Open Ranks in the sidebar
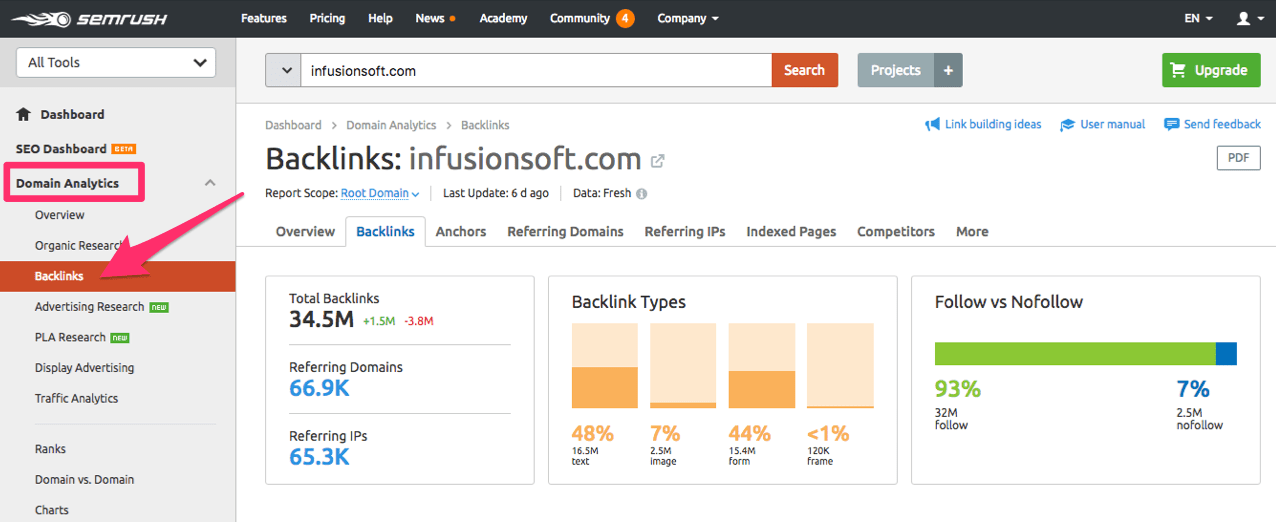 tap(50, 449)
